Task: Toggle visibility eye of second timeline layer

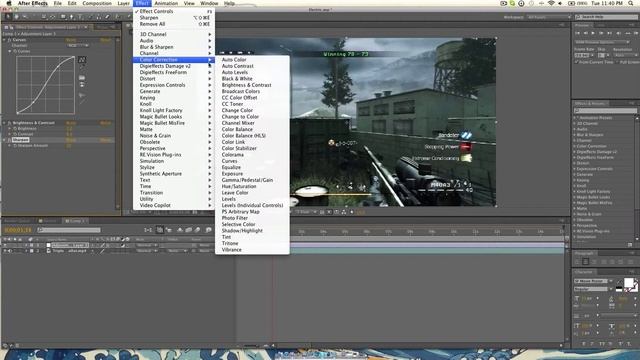Action: 5,251
